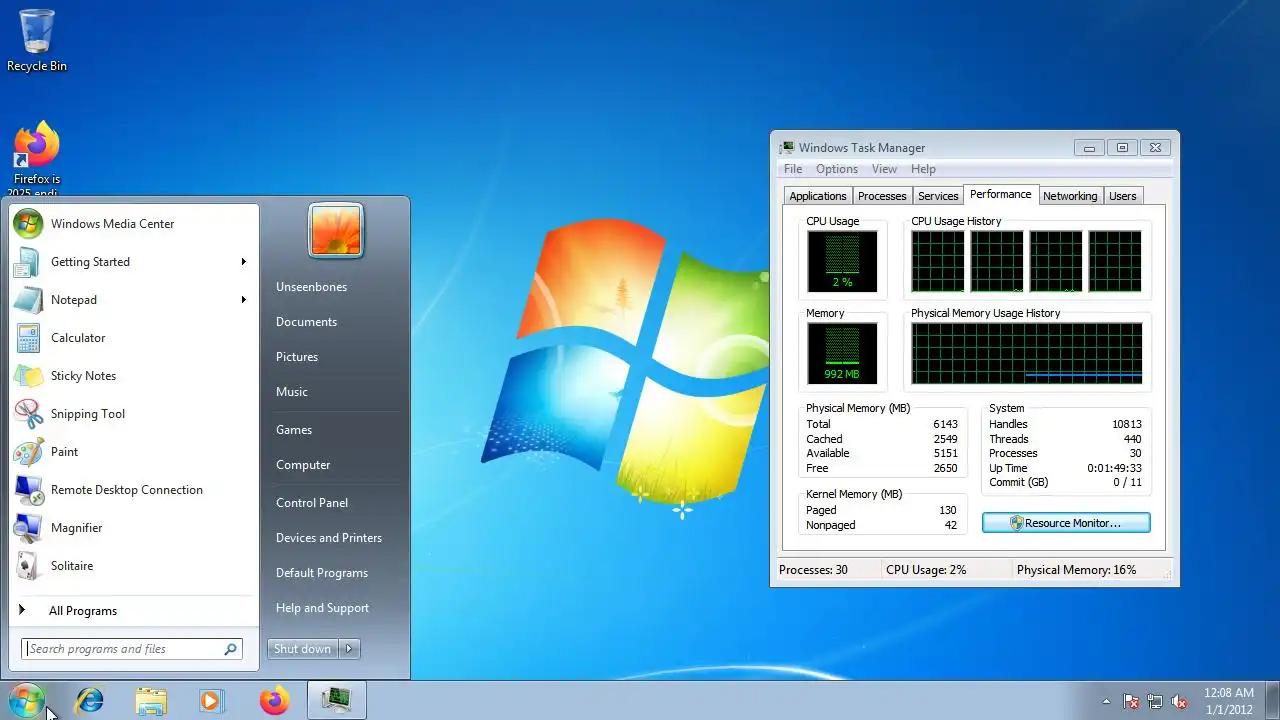Click the 'Up Time' value 0:01:49:33
Image resolution: width=1280 pixels, height=720 pixels.
tap(1114, 468)
